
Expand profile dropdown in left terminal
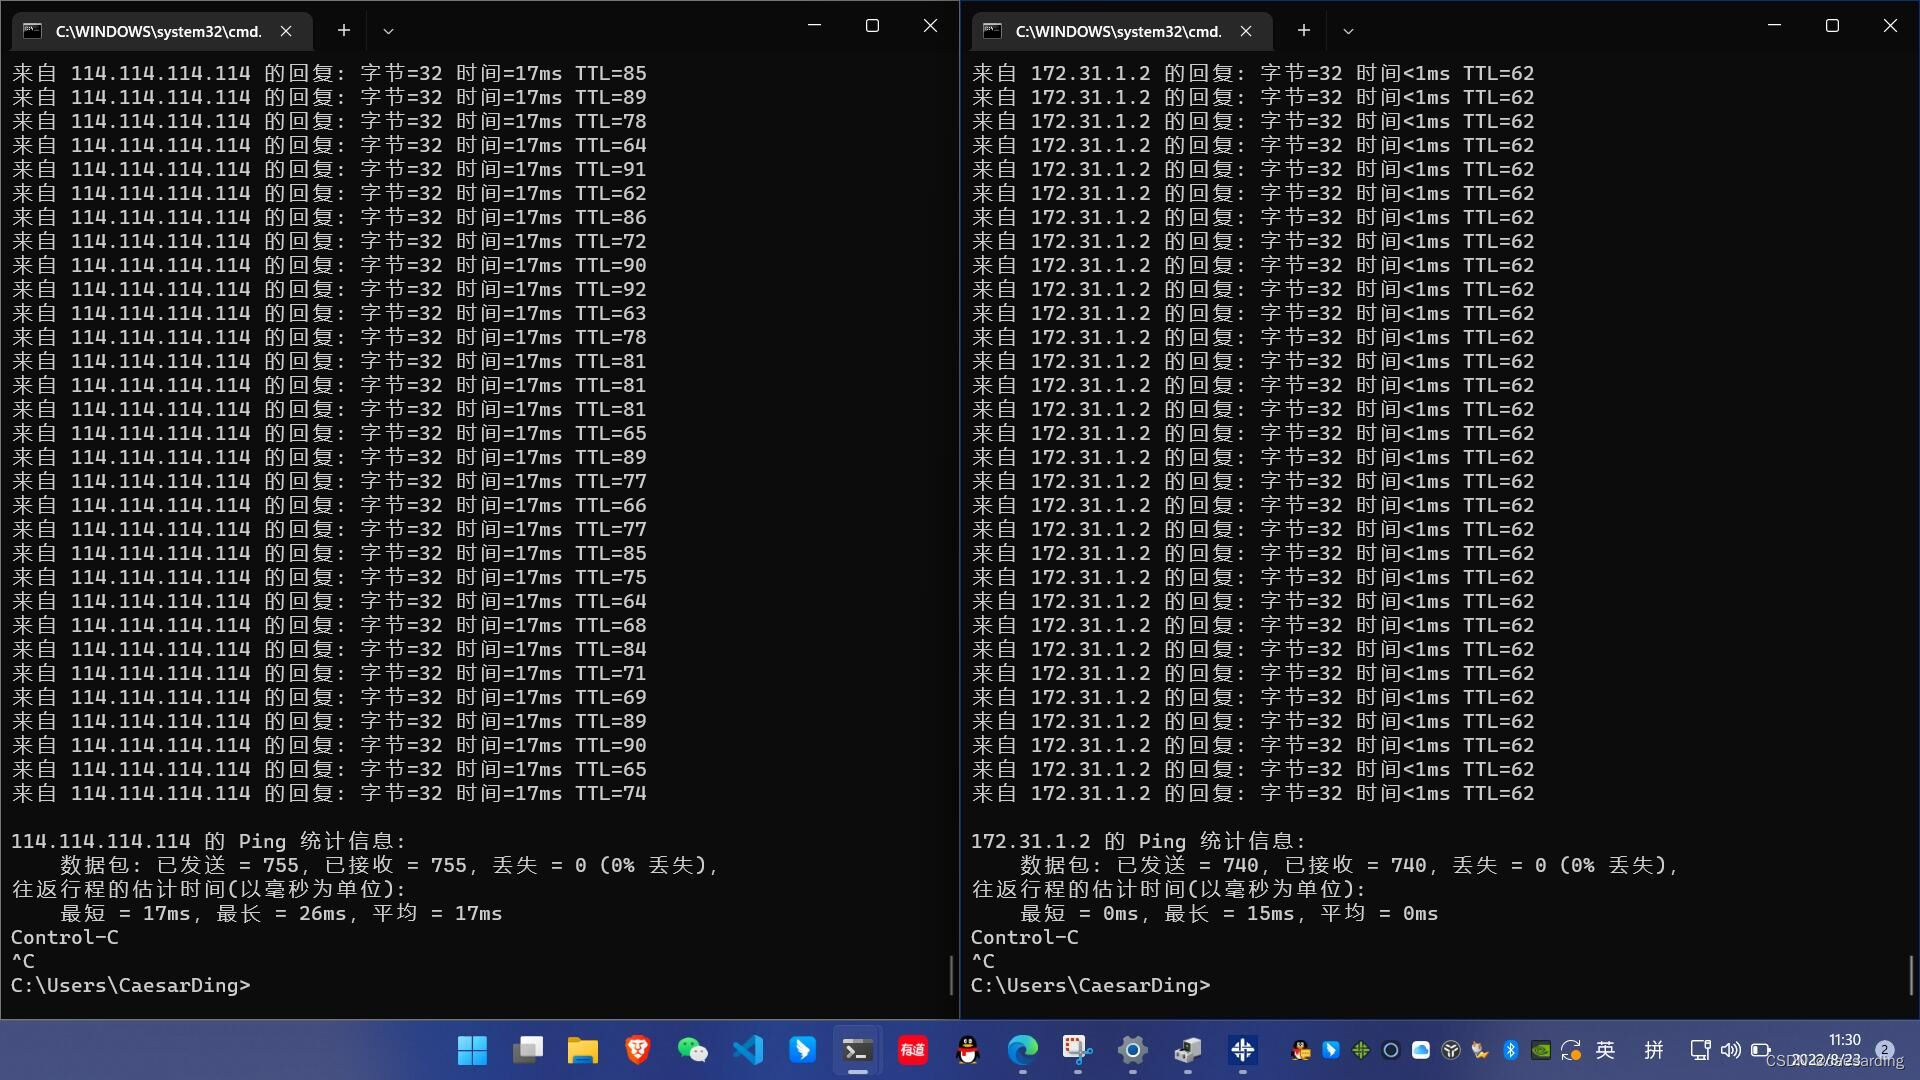(x=388, y=31)
